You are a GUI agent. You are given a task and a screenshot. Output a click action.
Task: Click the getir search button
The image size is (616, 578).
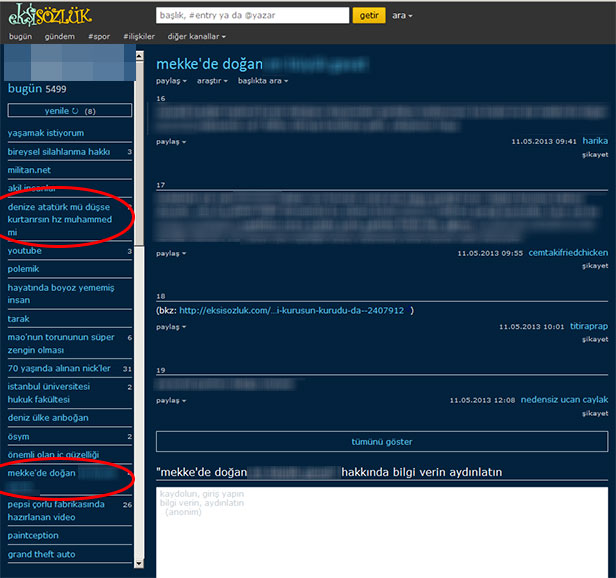point(369,16)
